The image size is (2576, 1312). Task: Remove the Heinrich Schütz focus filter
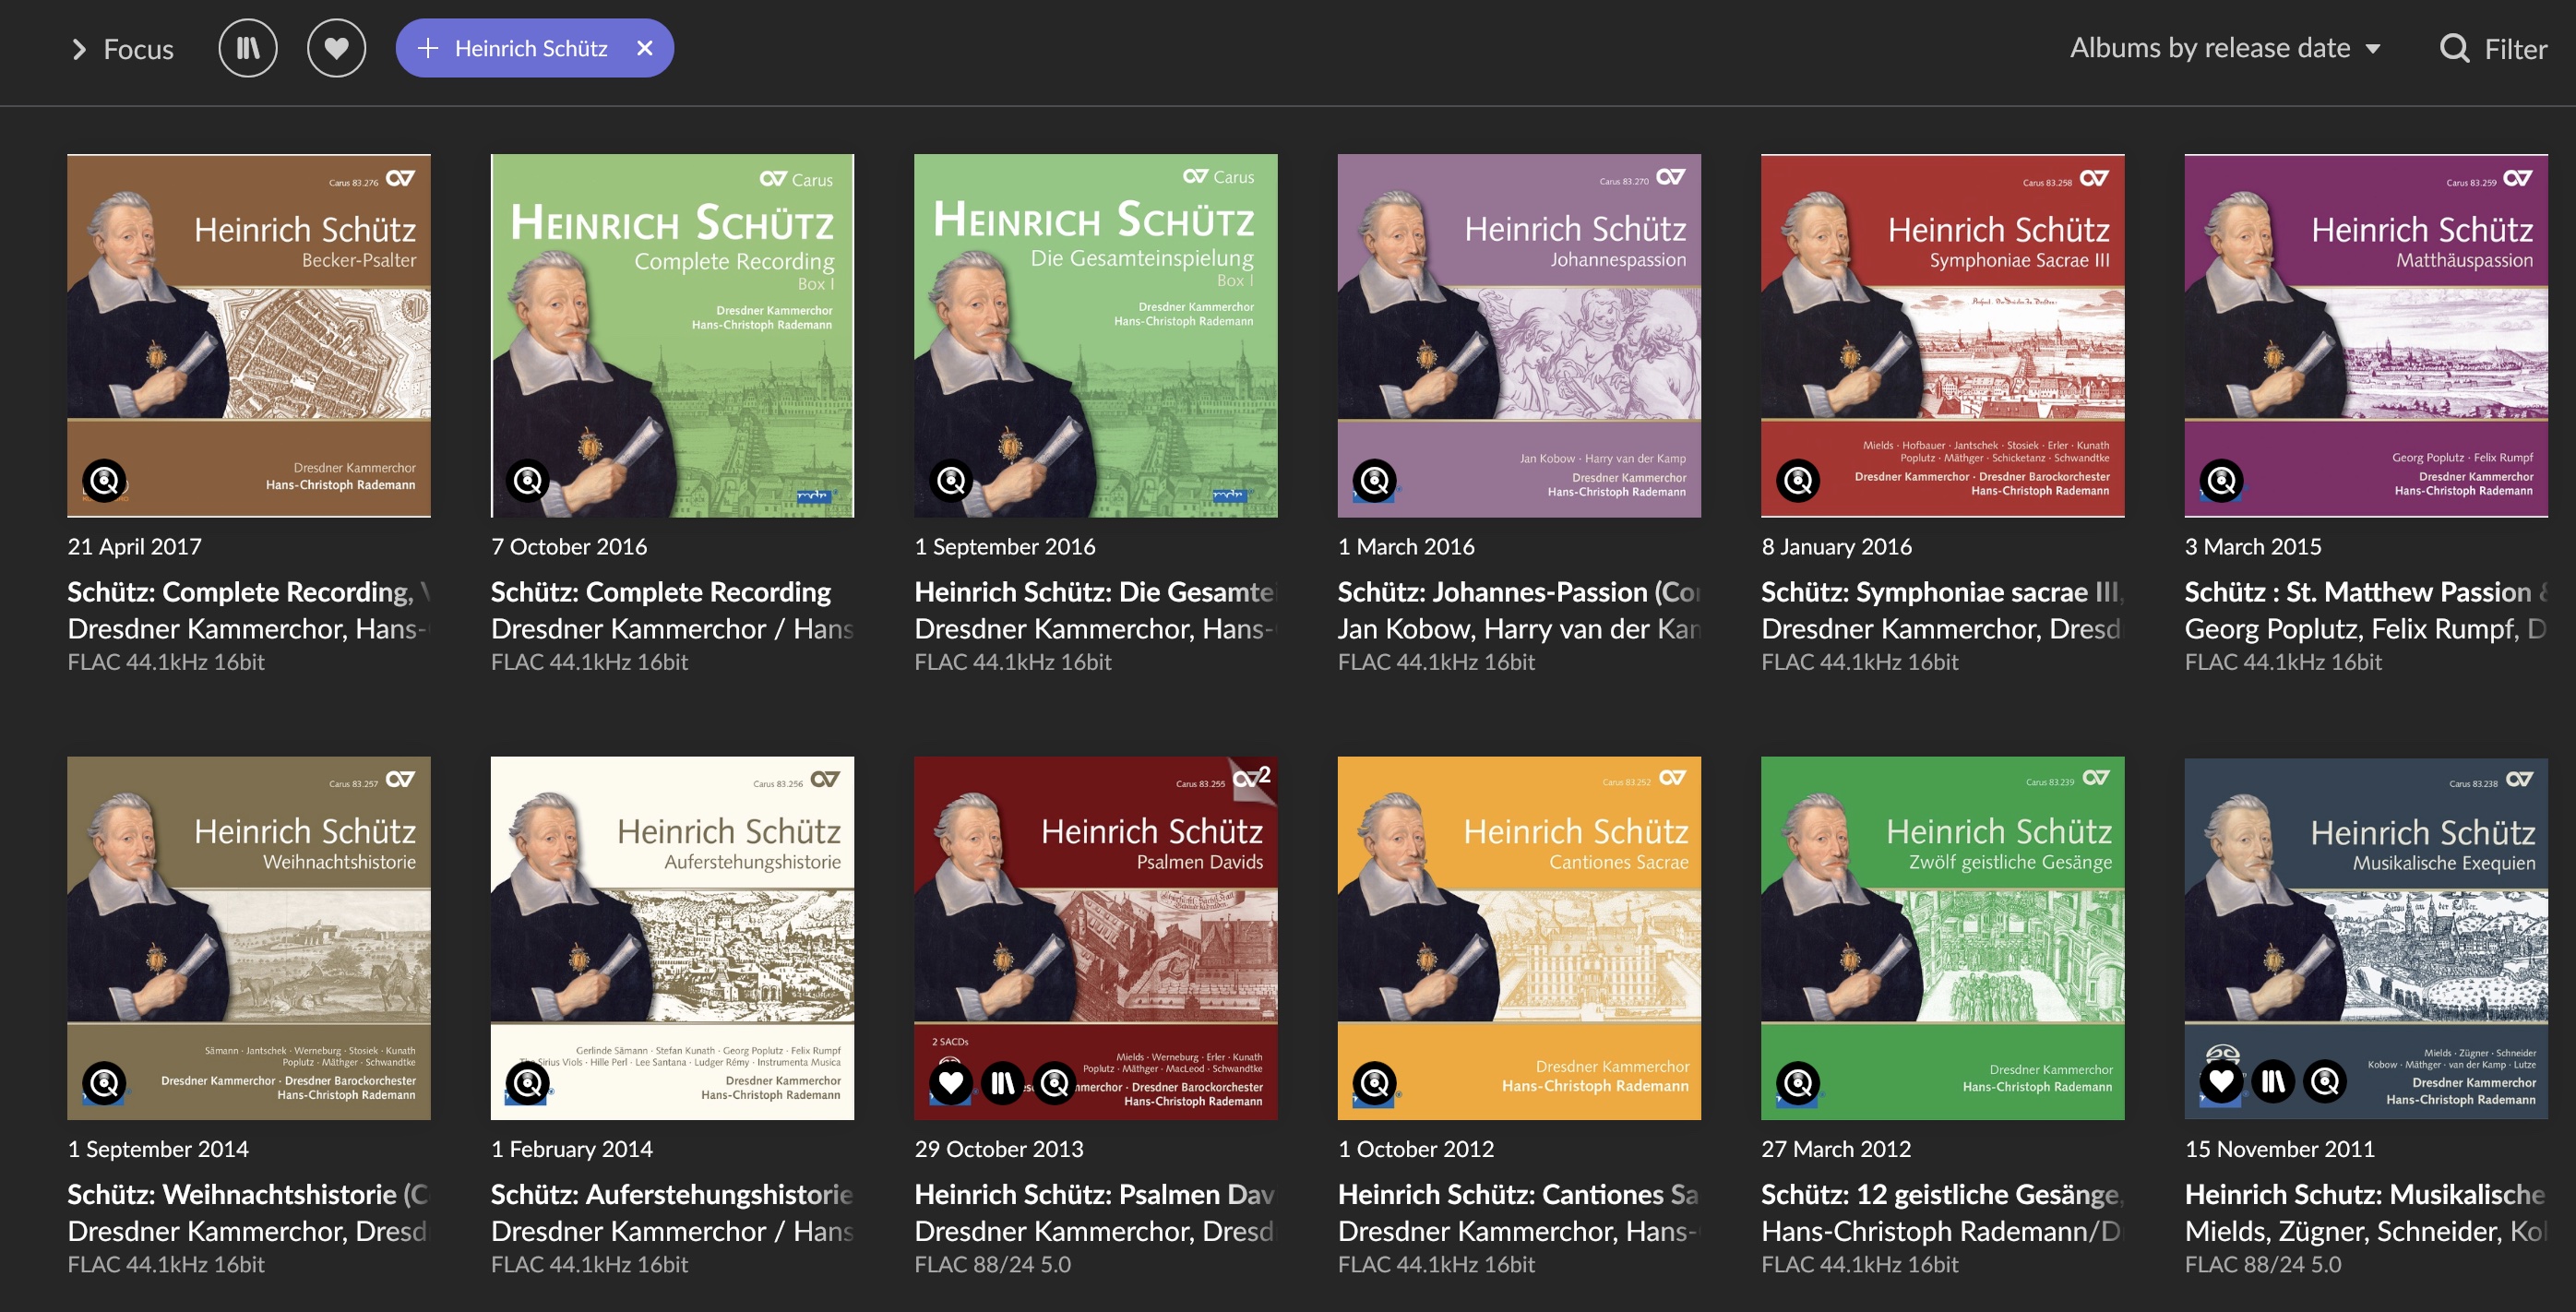(645, 48)
